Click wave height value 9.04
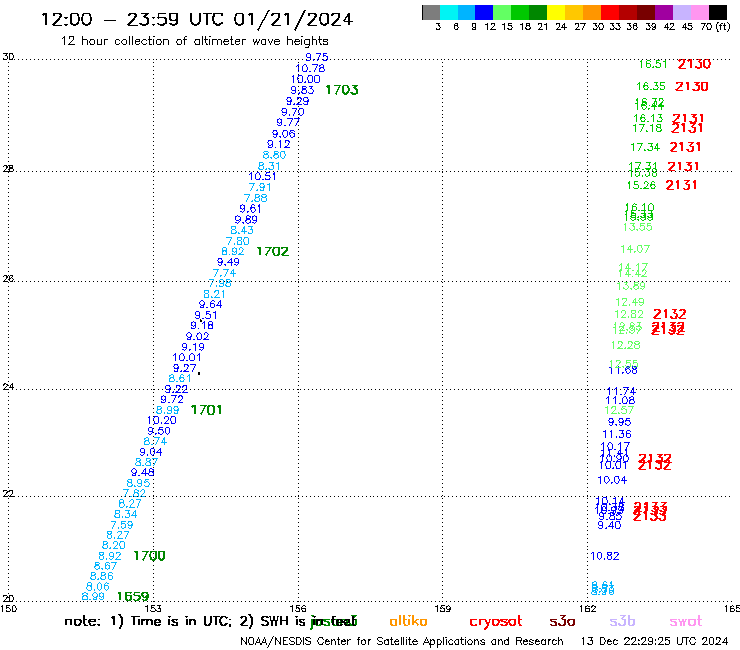The image size is (740, 650). 151,452
